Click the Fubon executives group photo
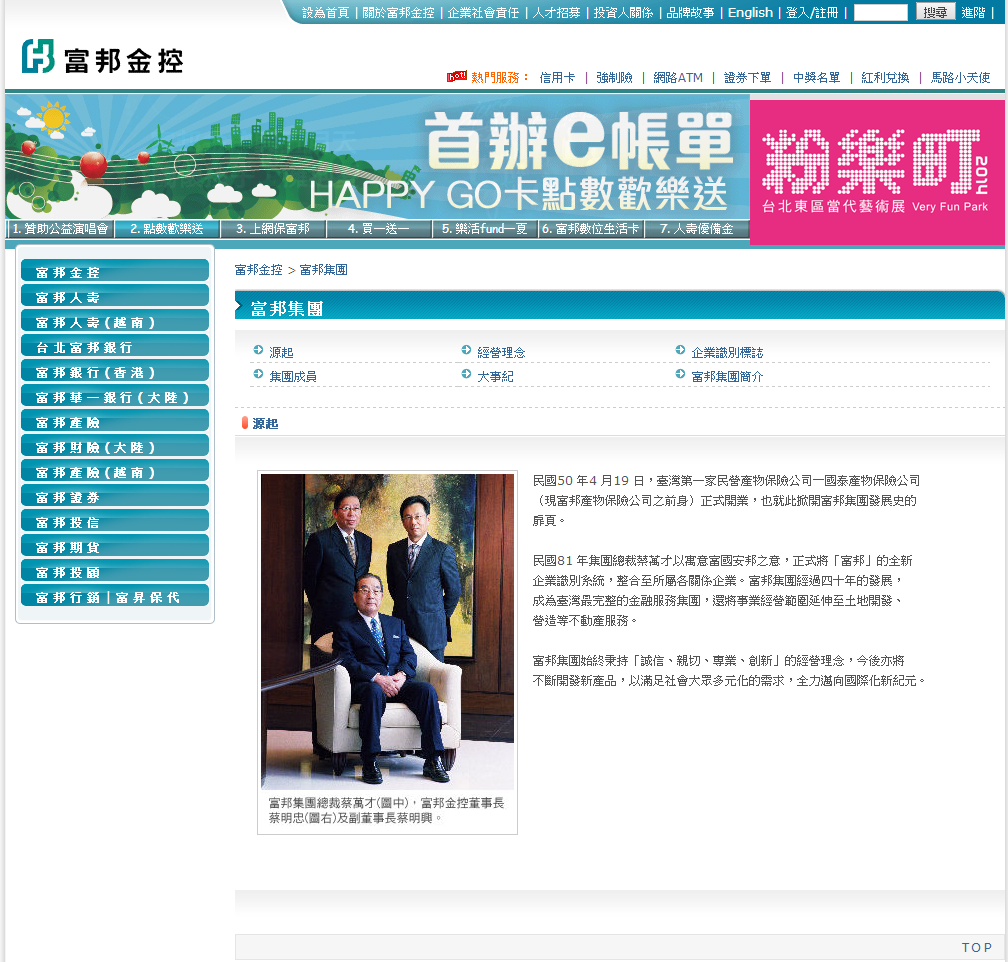Screen dimensions: 1008x962 (x=388, y=631)
